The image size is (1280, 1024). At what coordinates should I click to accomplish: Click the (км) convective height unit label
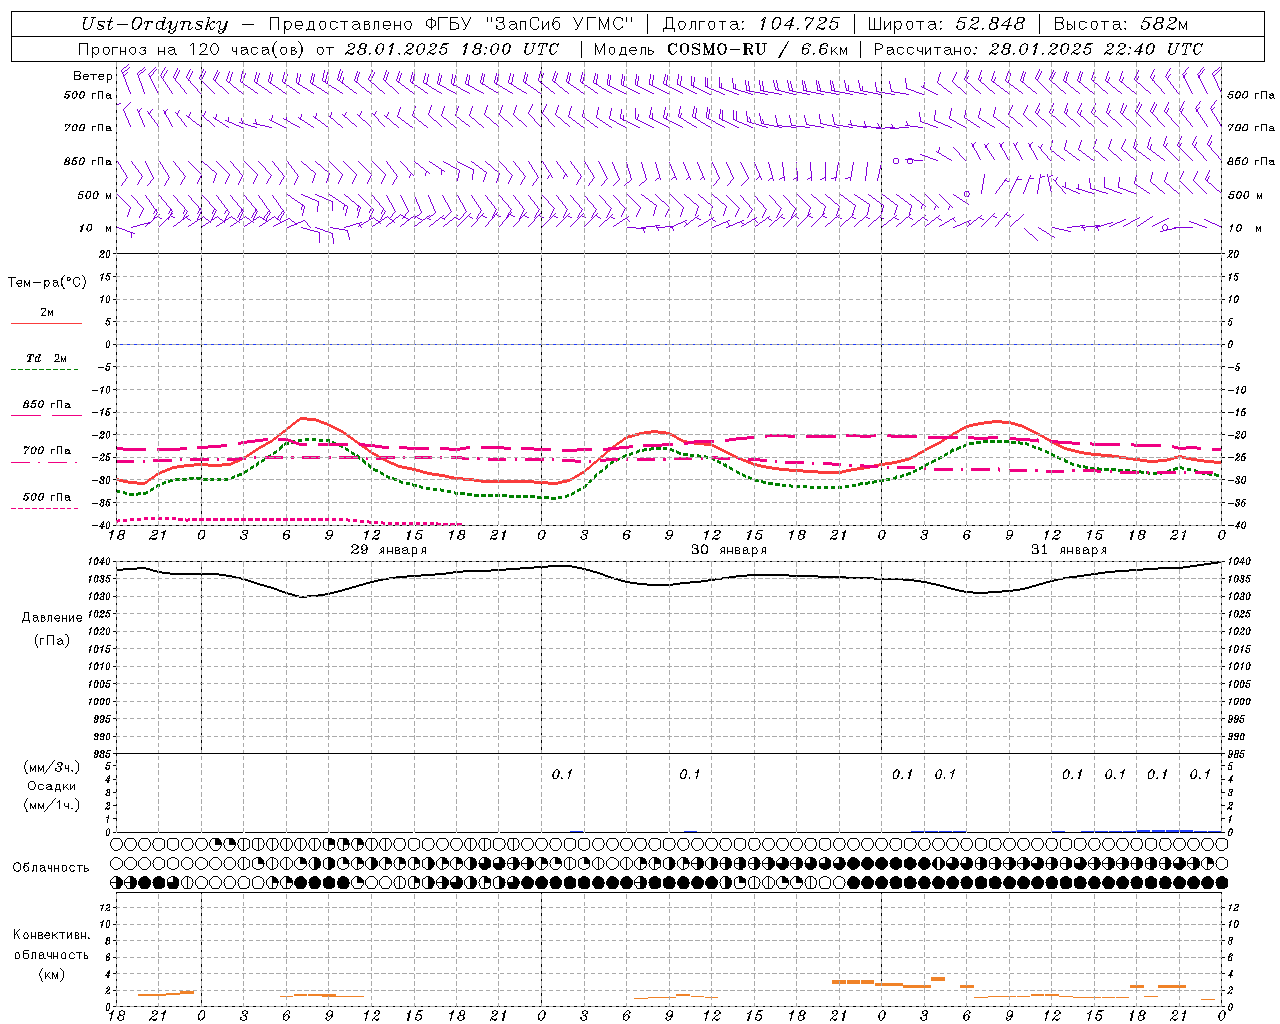(51, 974)
